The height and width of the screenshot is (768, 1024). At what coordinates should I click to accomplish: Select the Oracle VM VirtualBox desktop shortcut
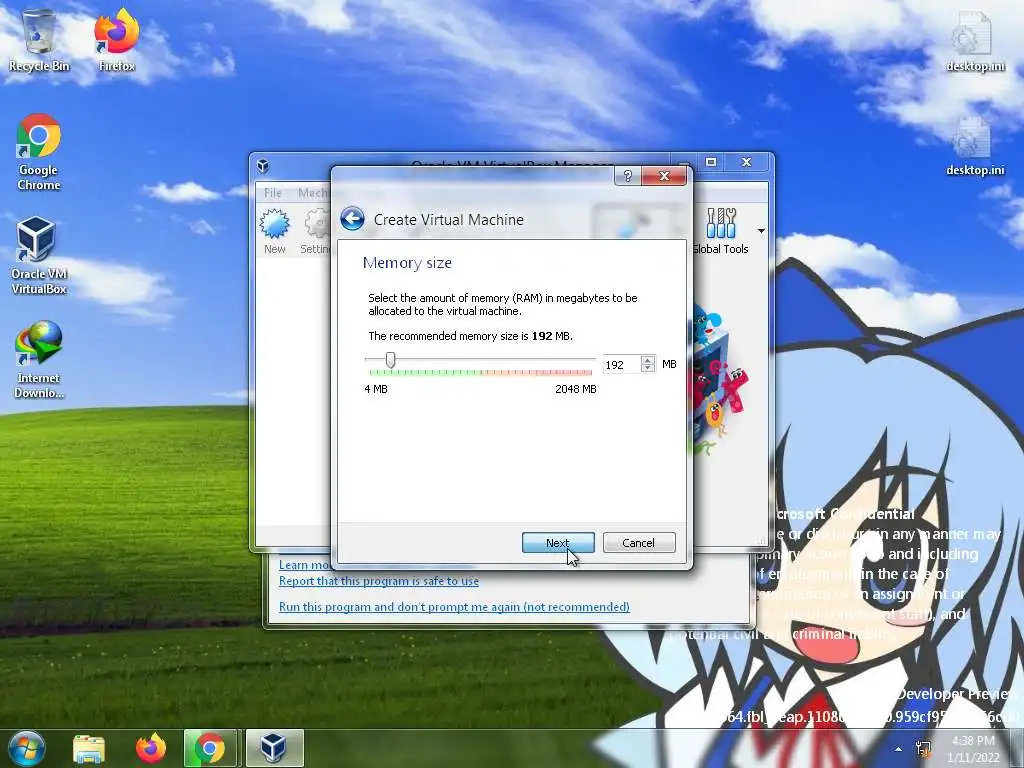(x=39, y=256)
